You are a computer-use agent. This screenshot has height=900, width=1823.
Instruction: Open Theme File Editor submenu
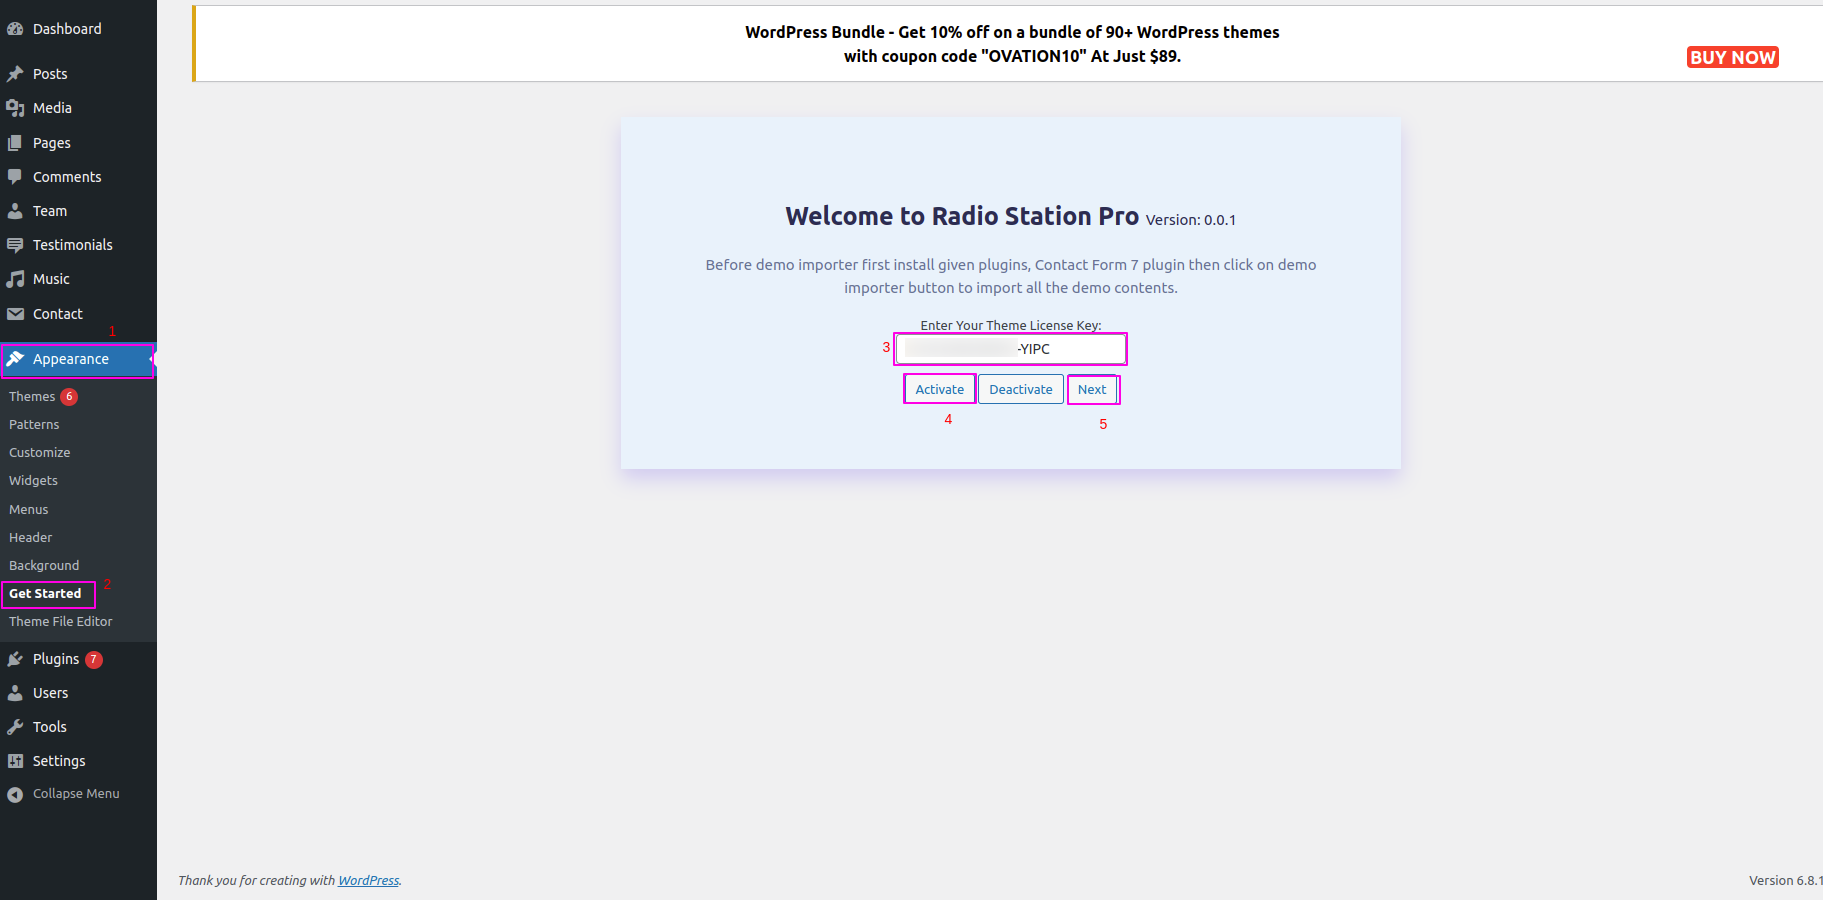(61, 622)
